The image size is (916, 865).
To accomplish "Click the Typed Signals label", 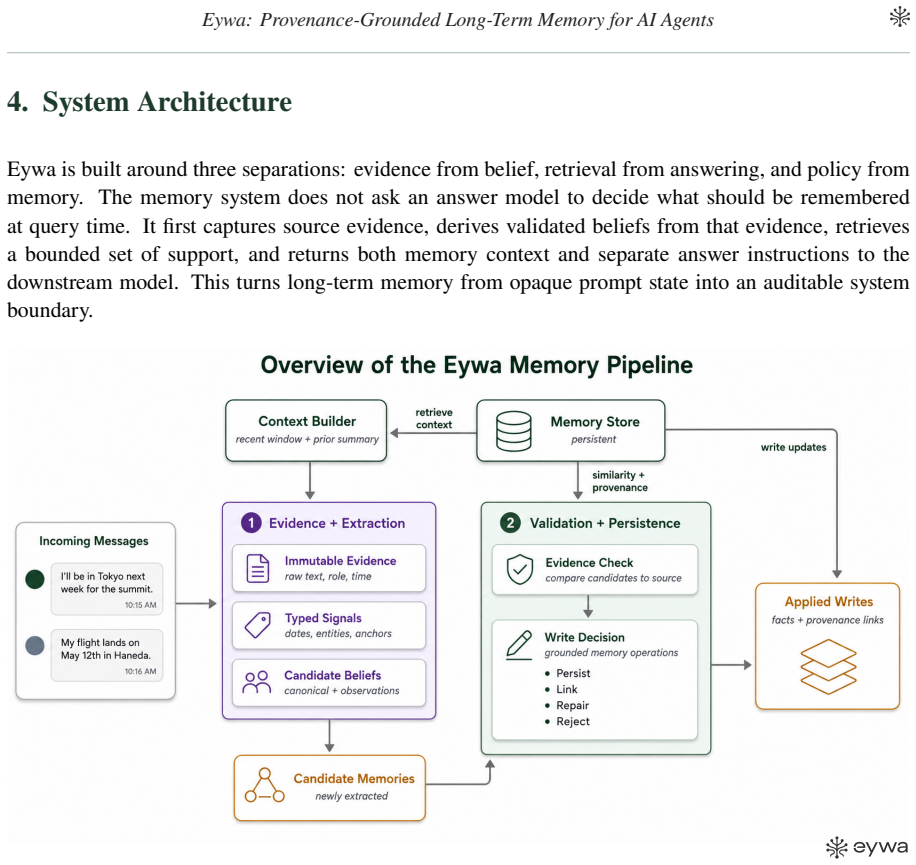I will 323,618.
